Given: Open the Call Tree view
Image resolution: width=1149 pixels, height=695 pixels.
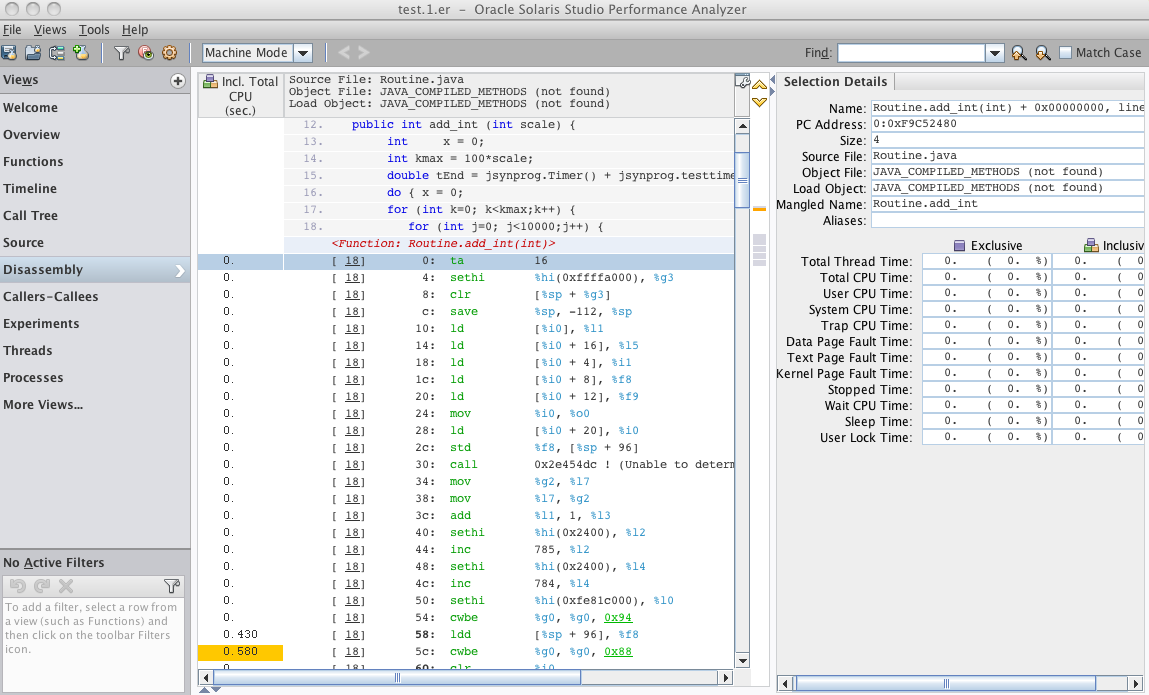Looking at the screenshot, I should 95,216.
